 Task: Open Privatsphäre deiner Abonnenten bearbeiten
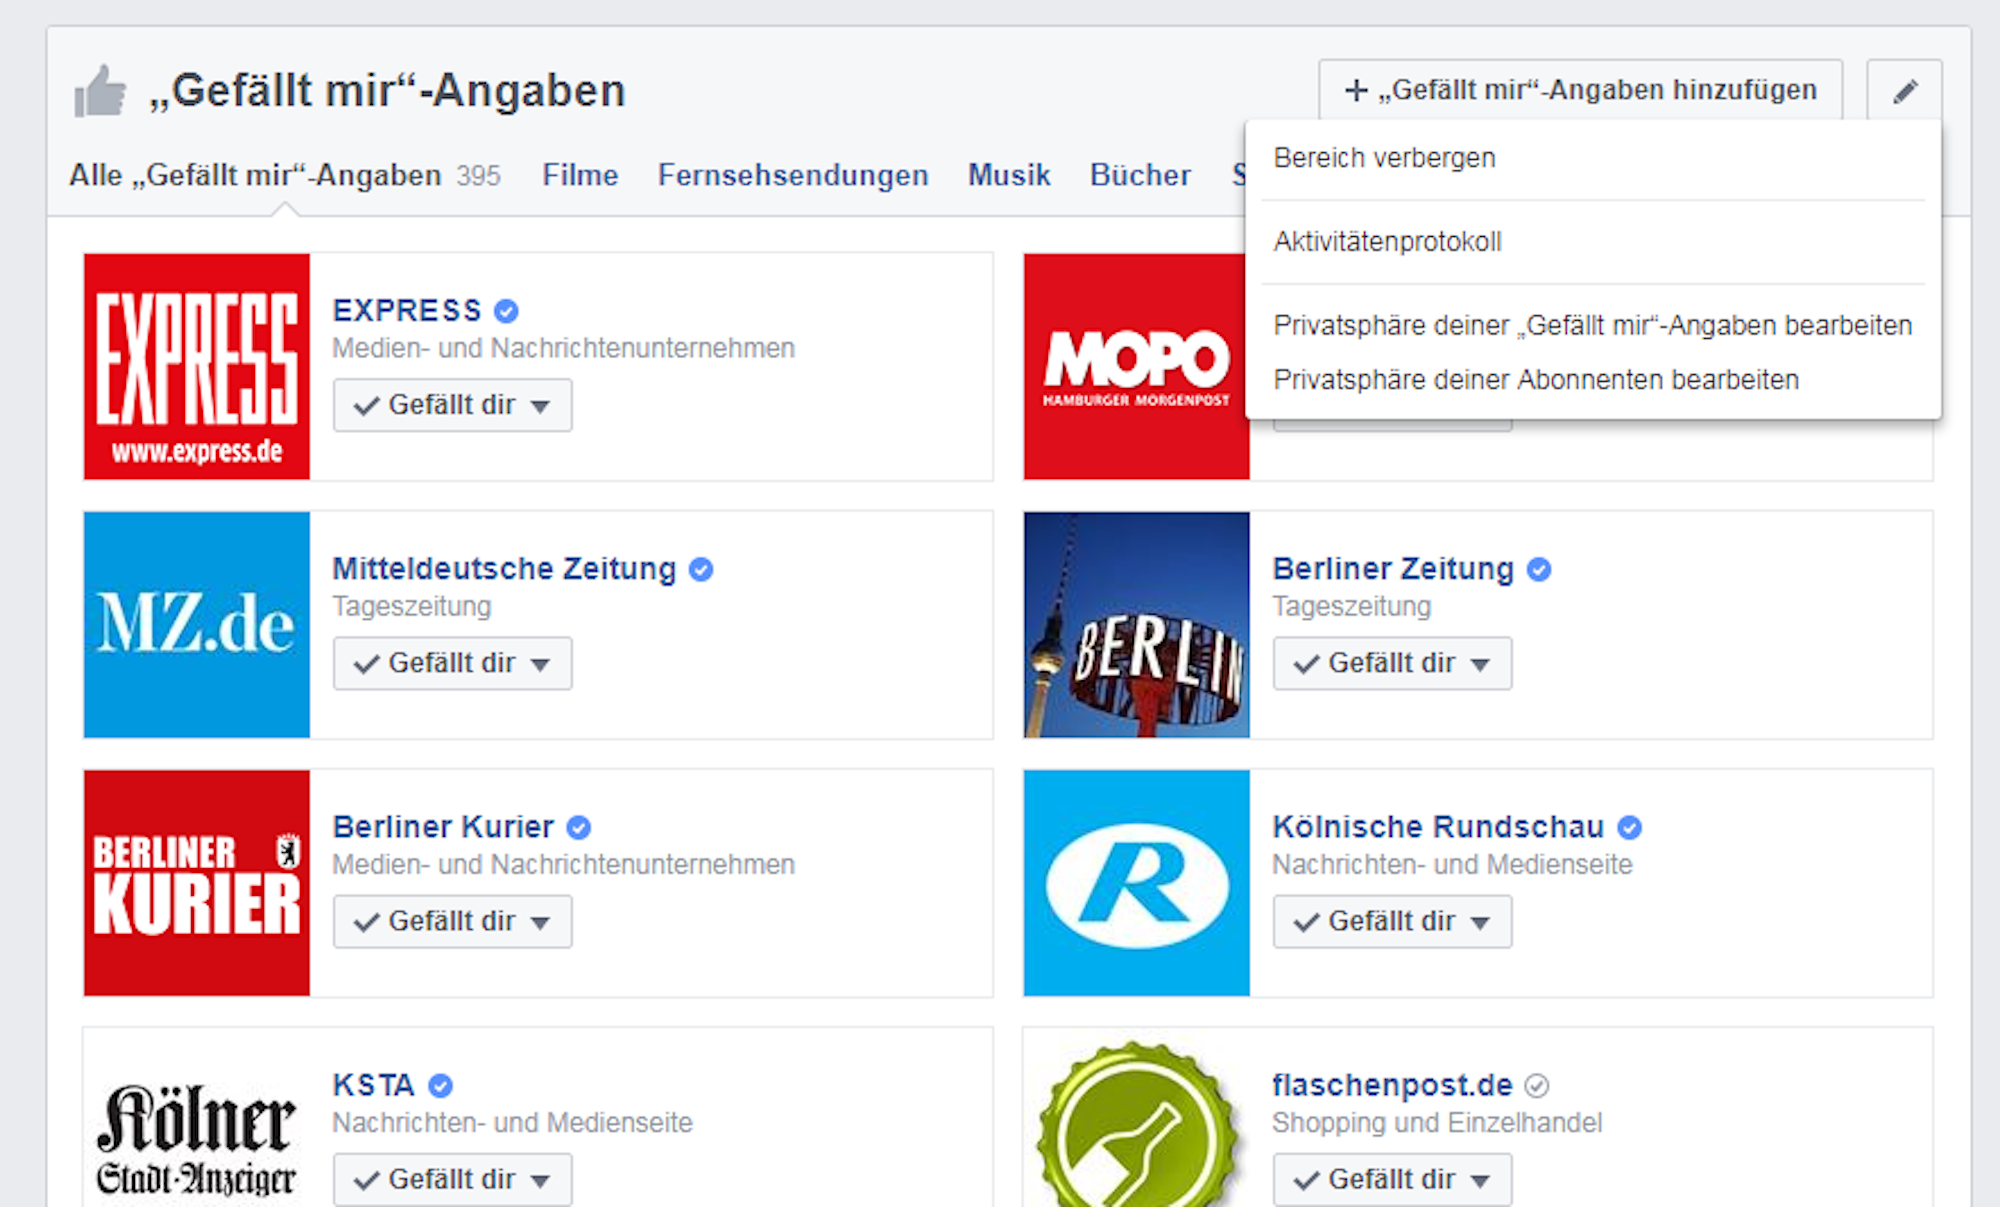click(1535, 379)
